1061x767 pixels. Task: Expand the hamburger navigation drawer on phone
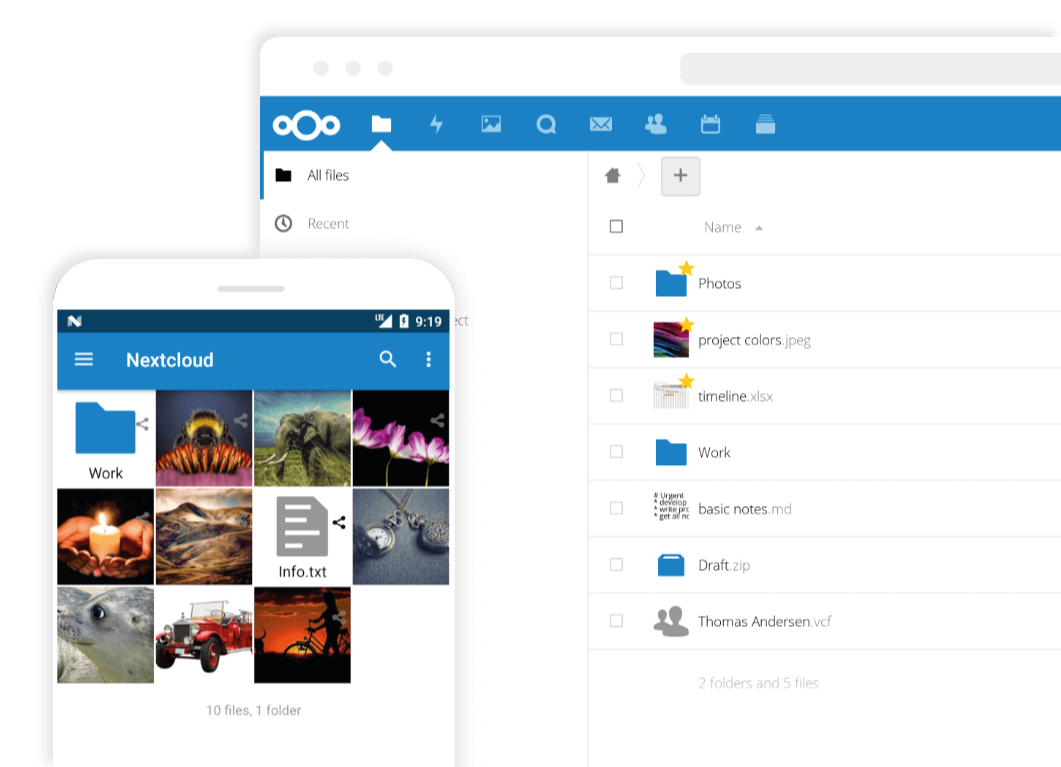tap(84, 359)
